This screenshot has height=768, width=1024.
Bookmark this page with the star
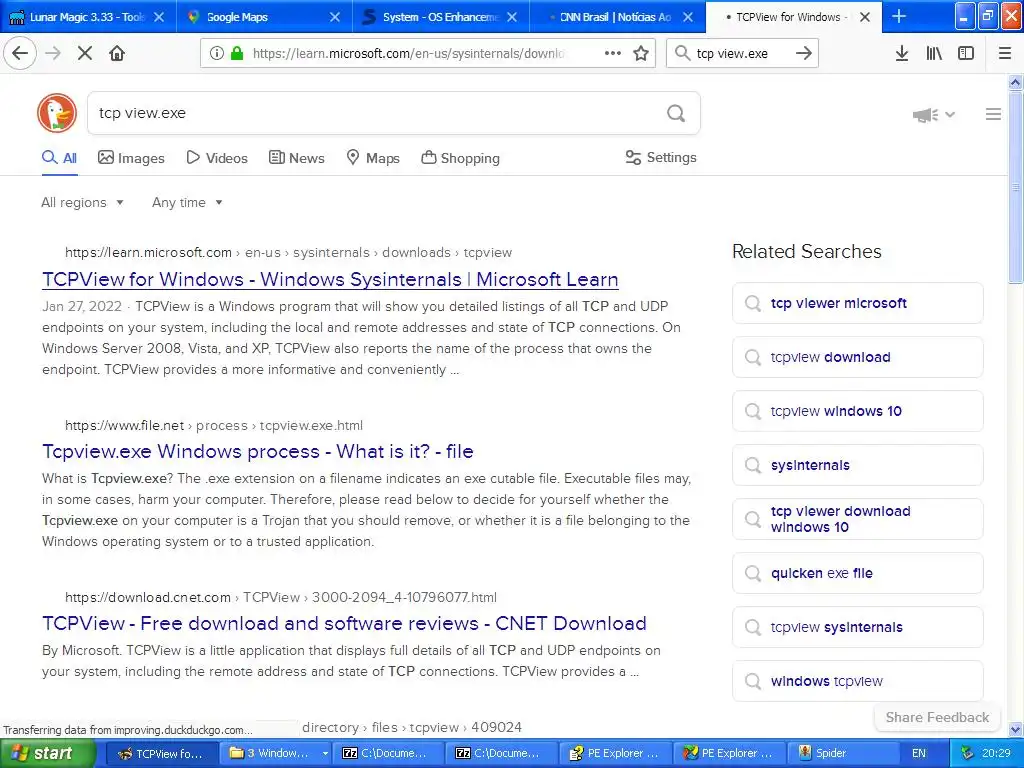641,54
